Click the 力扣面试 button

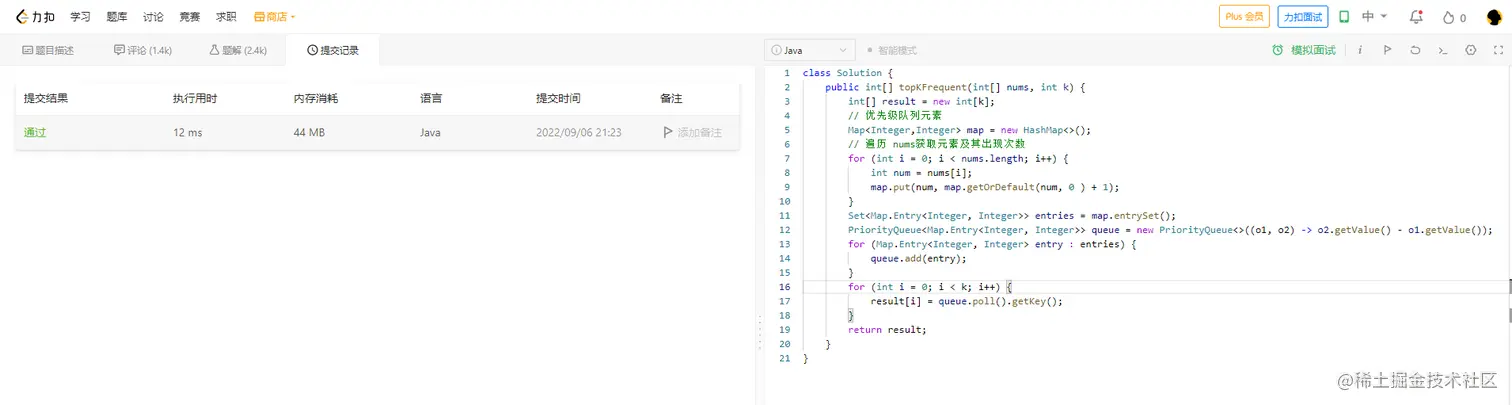point(1303,17)
